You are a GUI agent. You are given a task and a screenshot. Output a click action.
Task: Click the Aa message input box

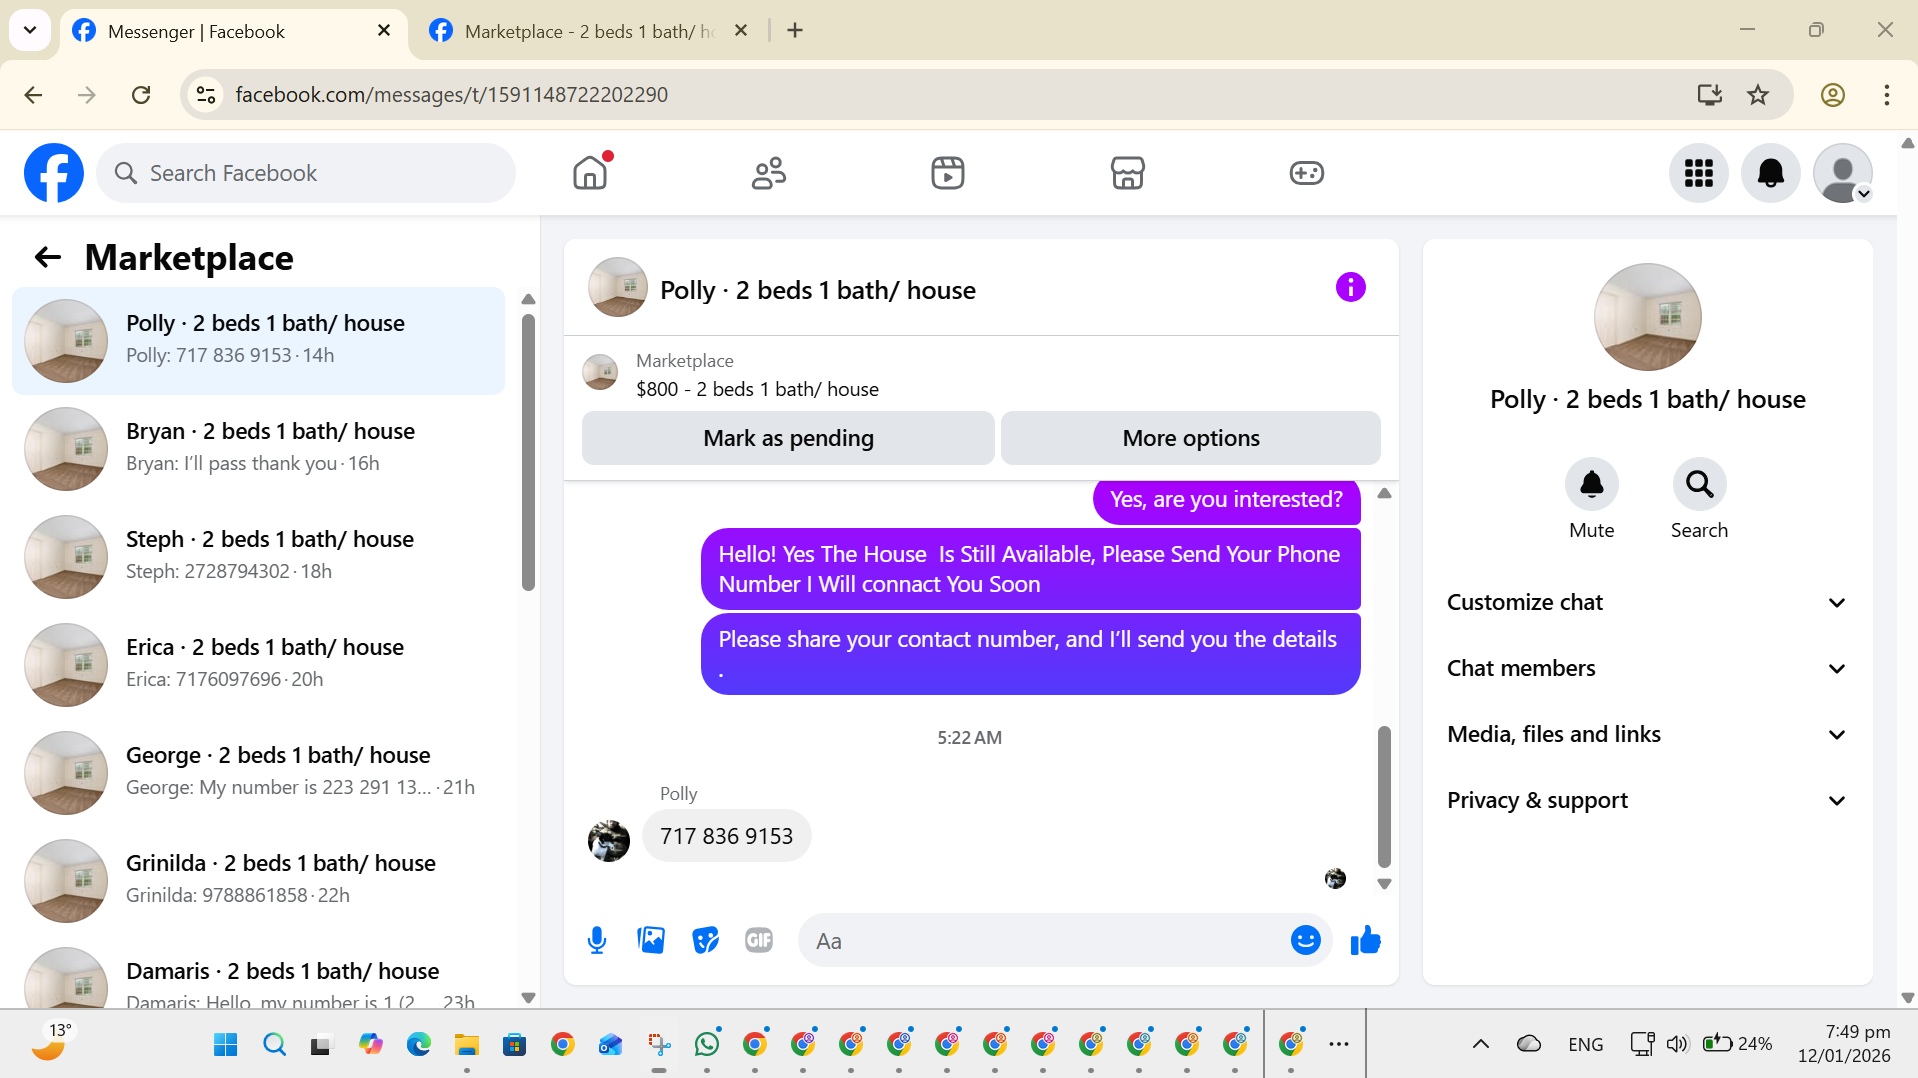click(x=1045, y=940)
